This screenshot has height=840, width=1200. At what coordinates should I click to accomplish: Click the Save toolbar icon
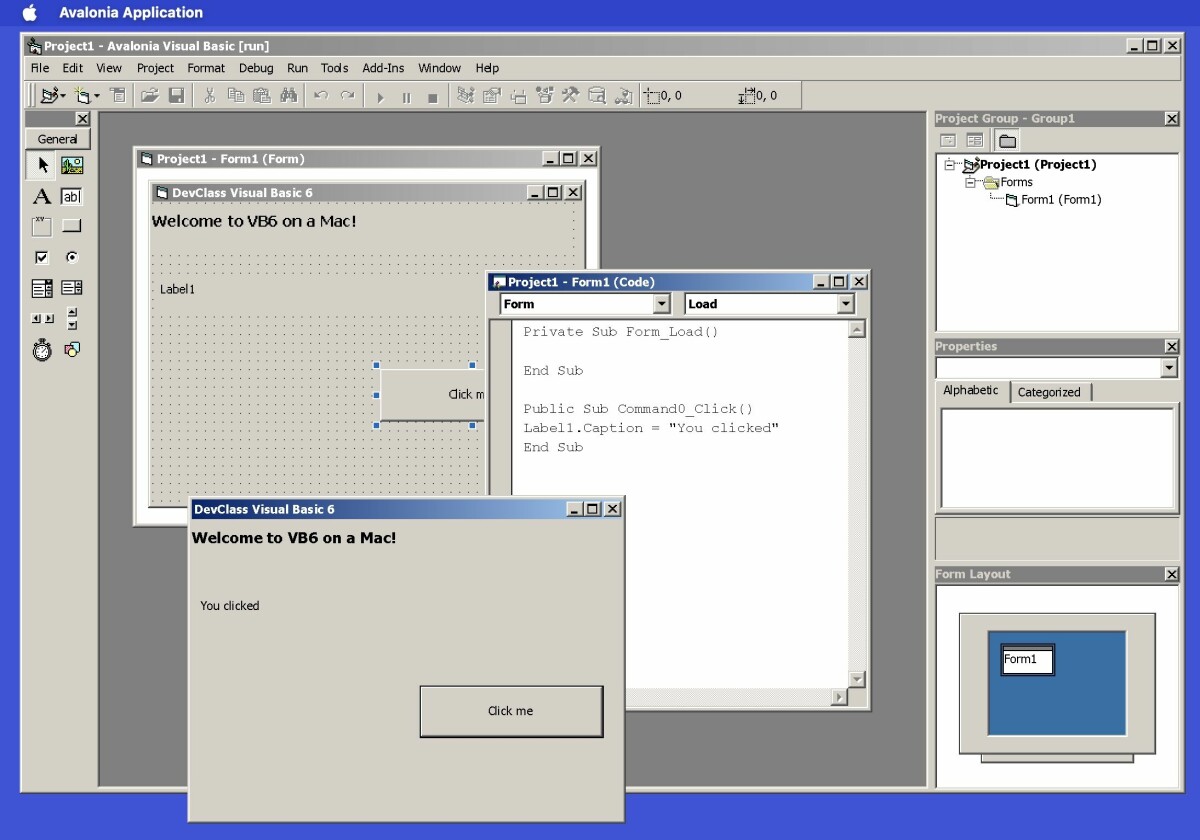[x=178, y=95]
